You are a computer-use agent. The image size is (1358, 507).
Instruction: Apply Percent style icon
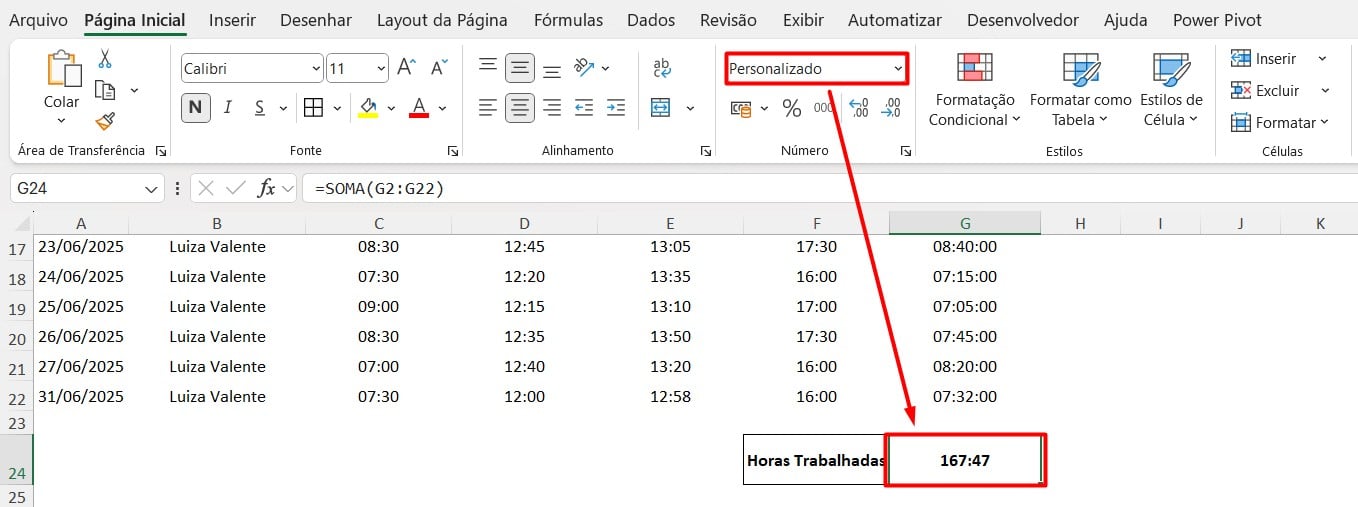coord(792,108)
